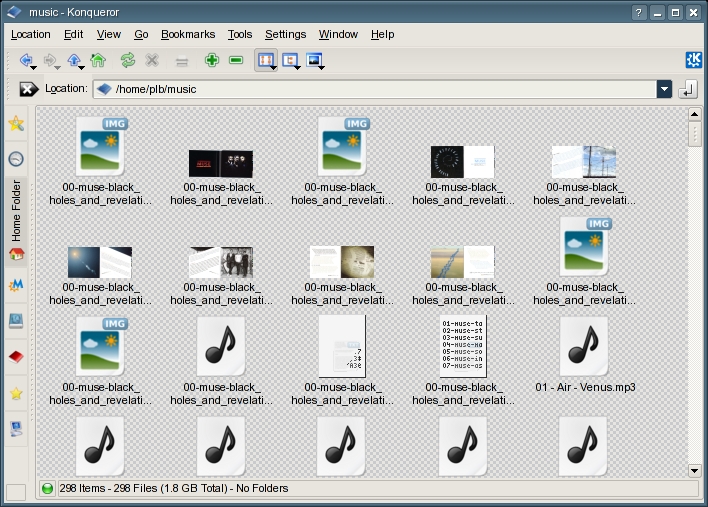
Task: Click scrollbar down arrow
Action: [694, 471]
